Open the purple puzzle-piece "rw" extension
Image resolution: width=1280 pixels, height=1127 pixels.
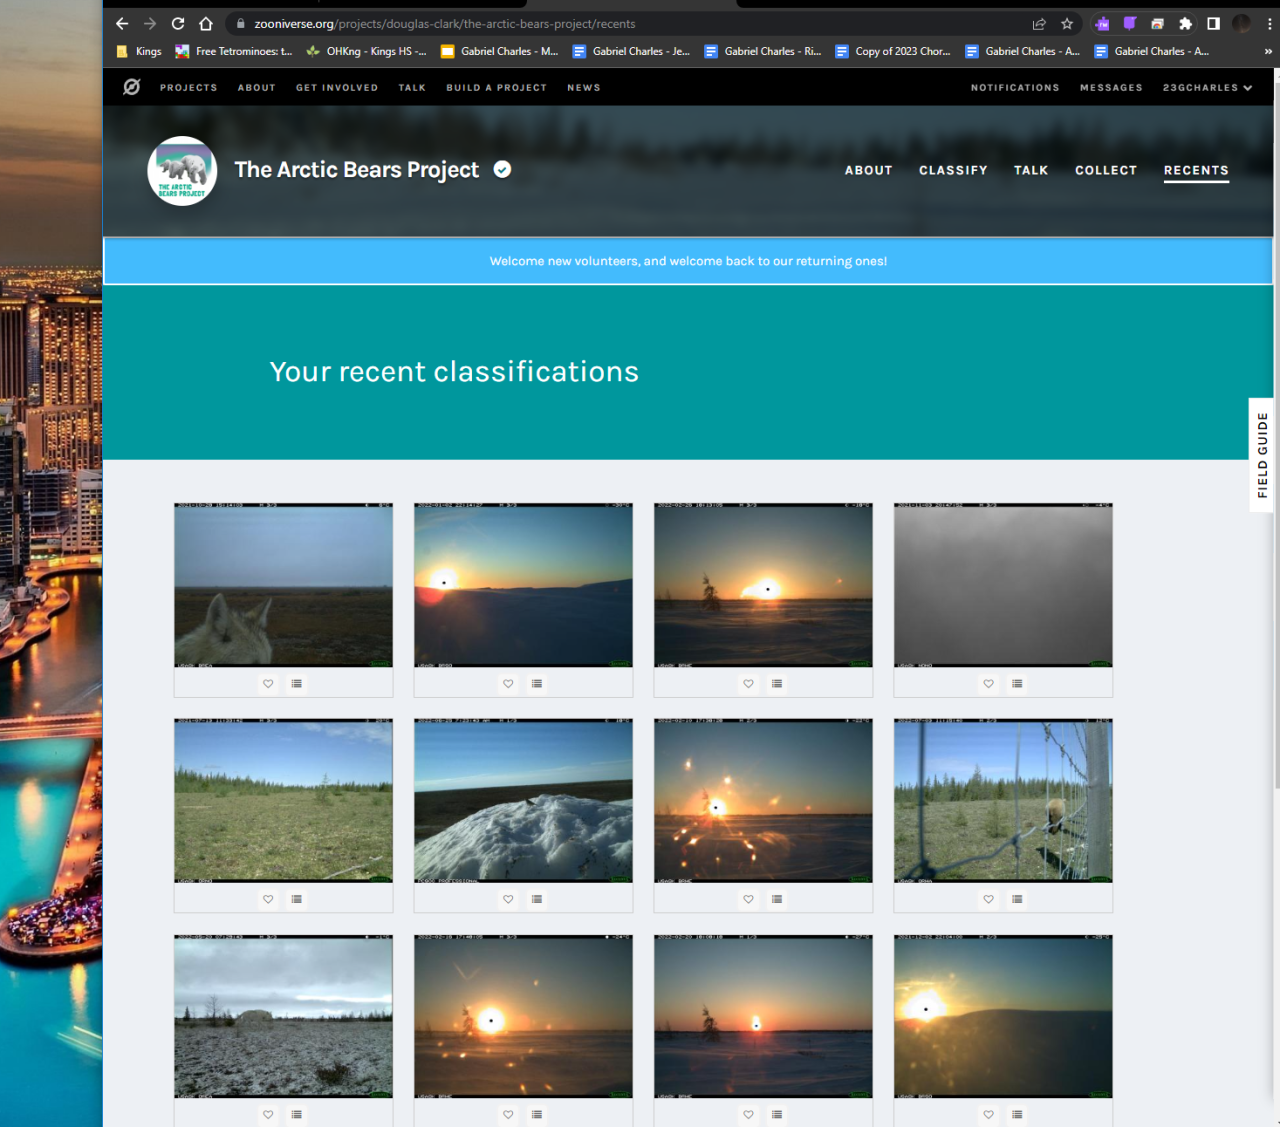[1102, 24]
